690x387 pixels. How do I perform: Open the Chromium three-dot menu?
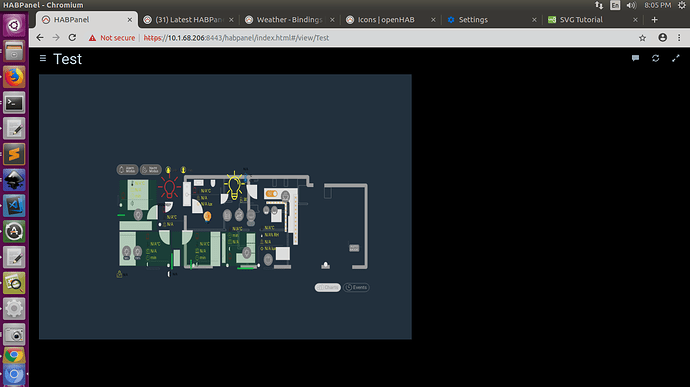(x=679, y=38)
